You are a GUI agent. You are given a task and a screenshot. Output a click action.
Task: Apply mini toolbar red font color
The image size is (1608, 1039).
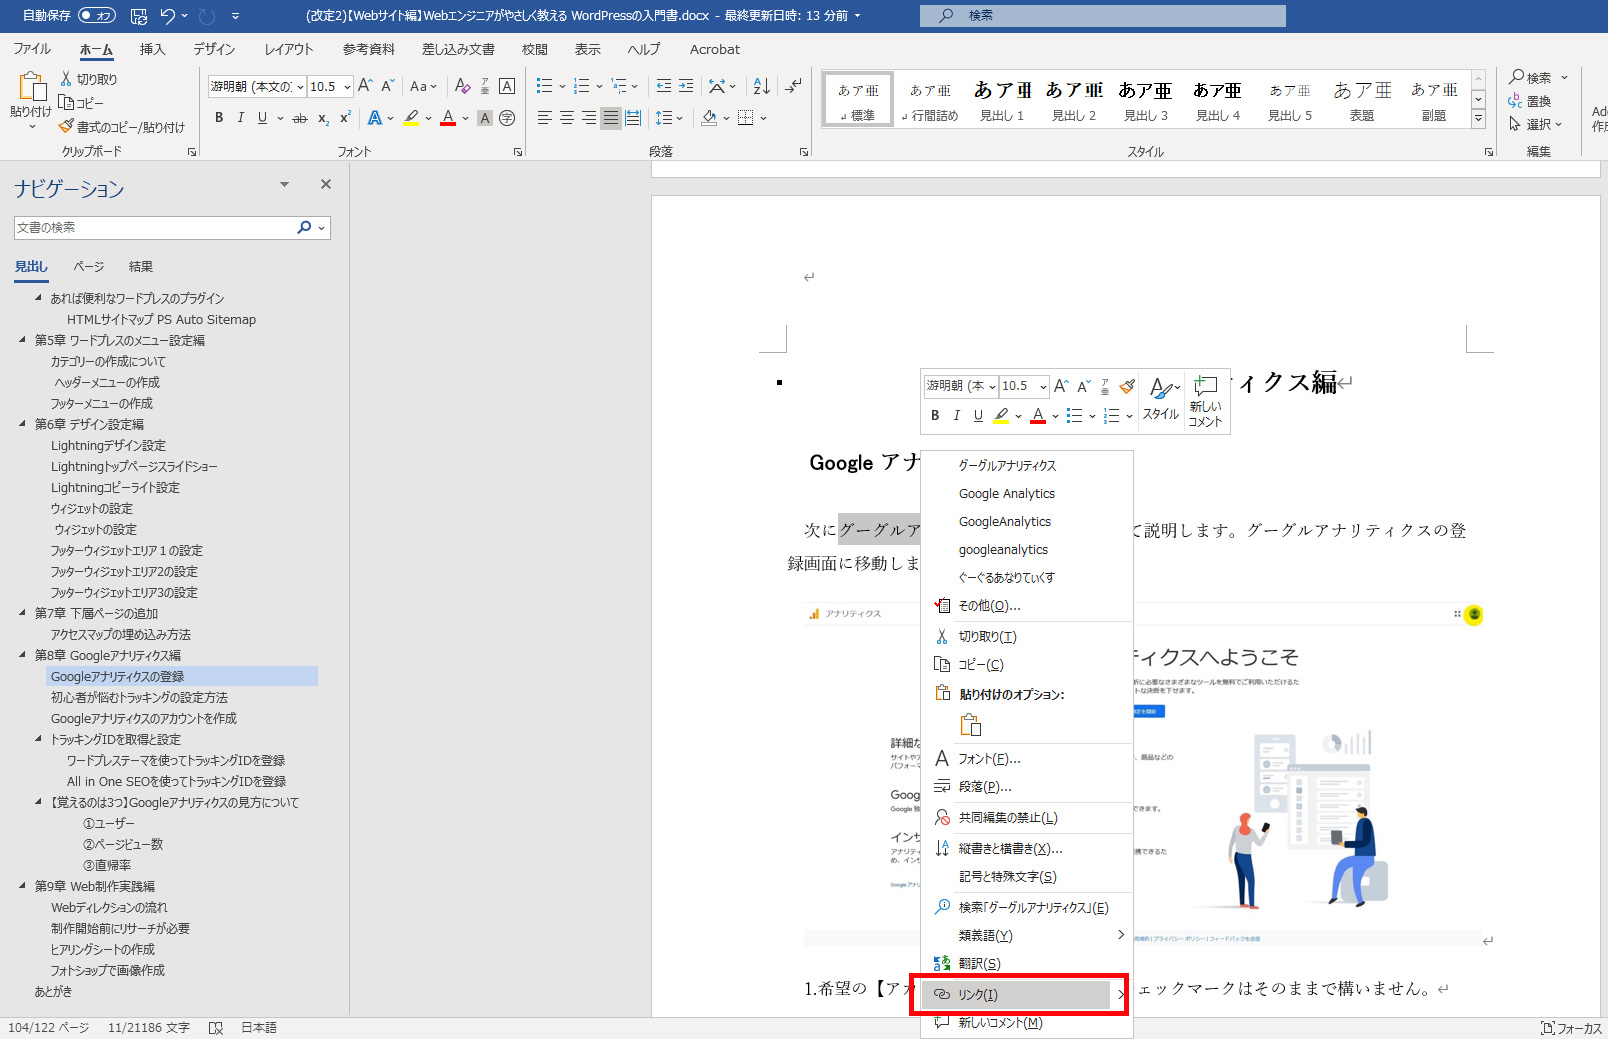pos(1038,416)
